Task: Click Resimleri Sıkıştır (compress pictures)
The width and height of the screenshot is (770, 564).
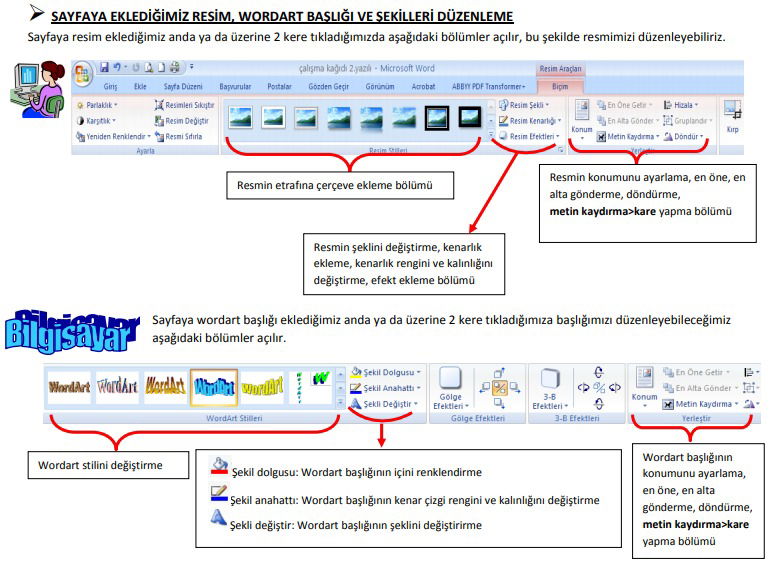Action: [x=185, y=105]
